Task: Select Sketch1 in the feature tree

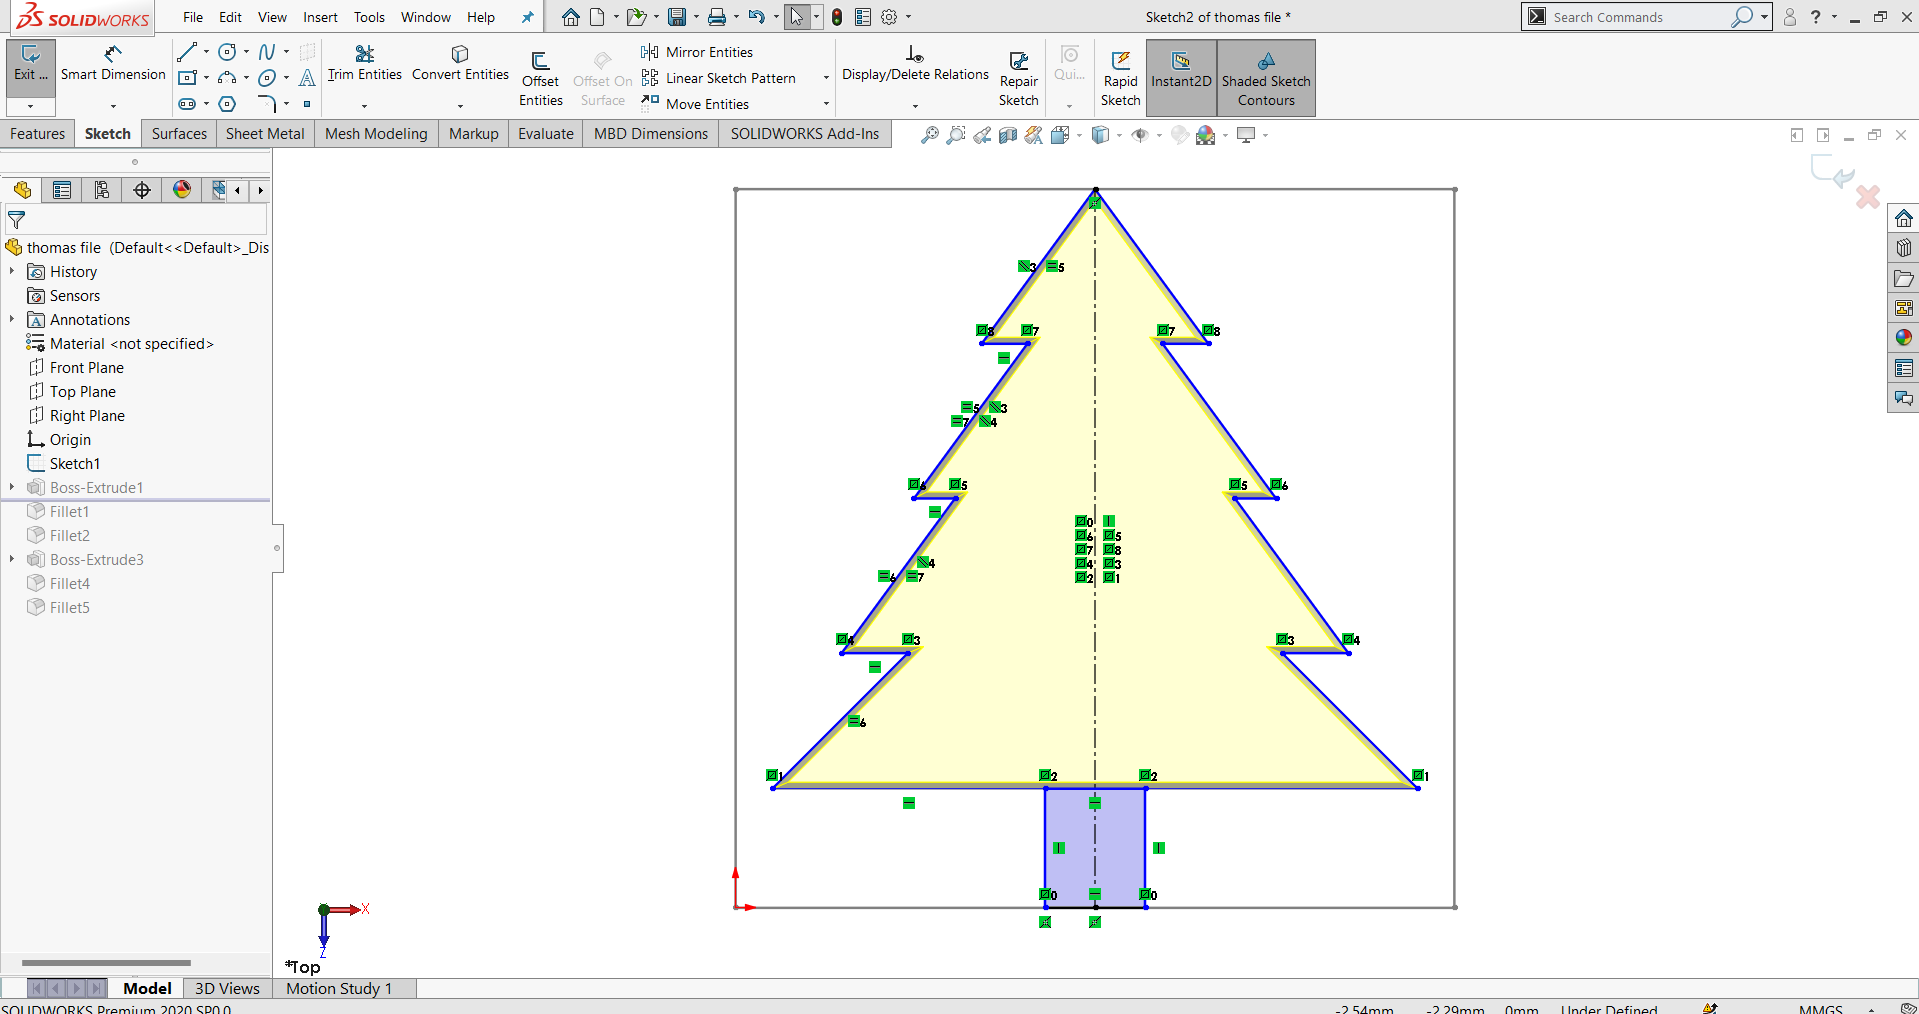Action: click(x=75, y=463)
